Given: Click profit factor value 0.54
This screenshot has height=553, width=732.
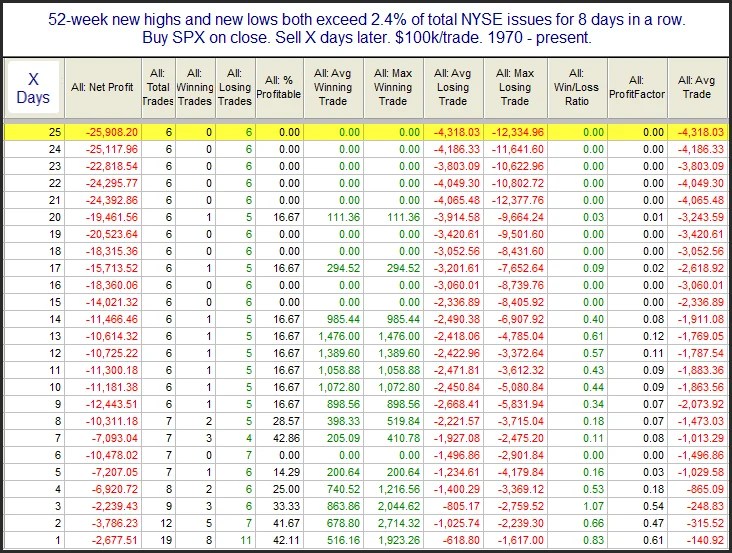Looking at the screenshot, I should pos(653,506).
